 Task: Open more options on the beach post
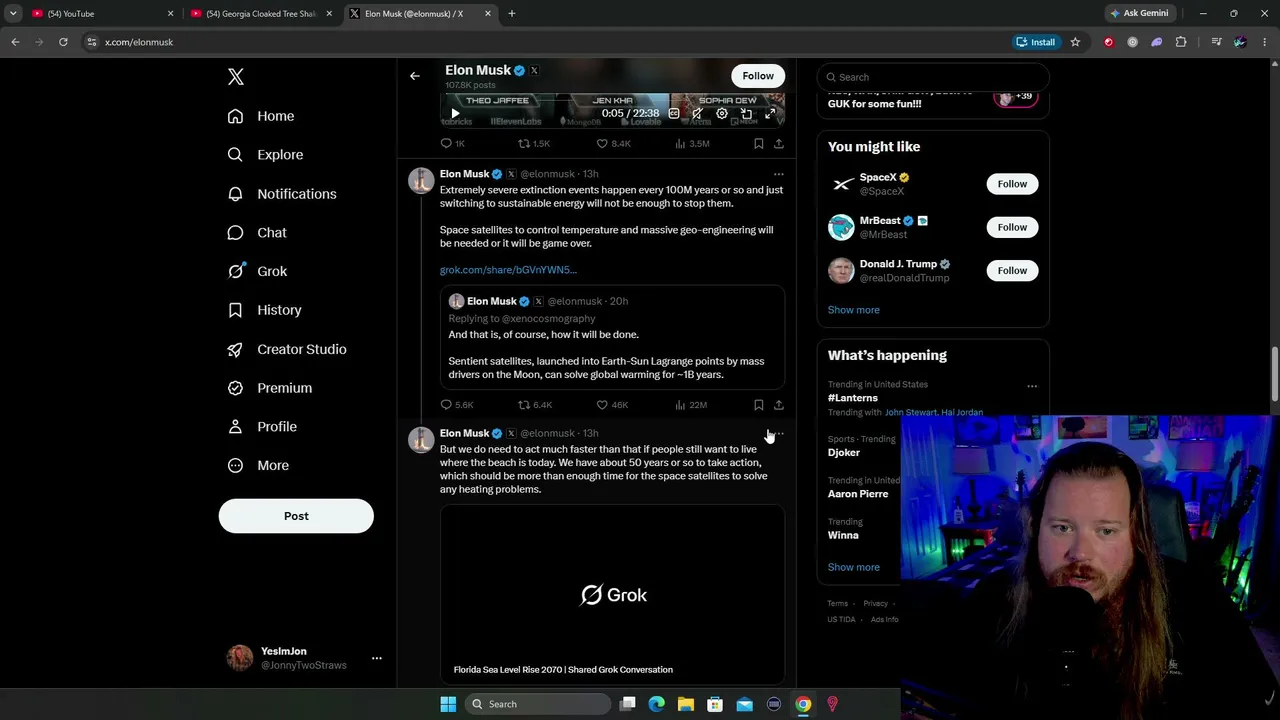[779, 434]
